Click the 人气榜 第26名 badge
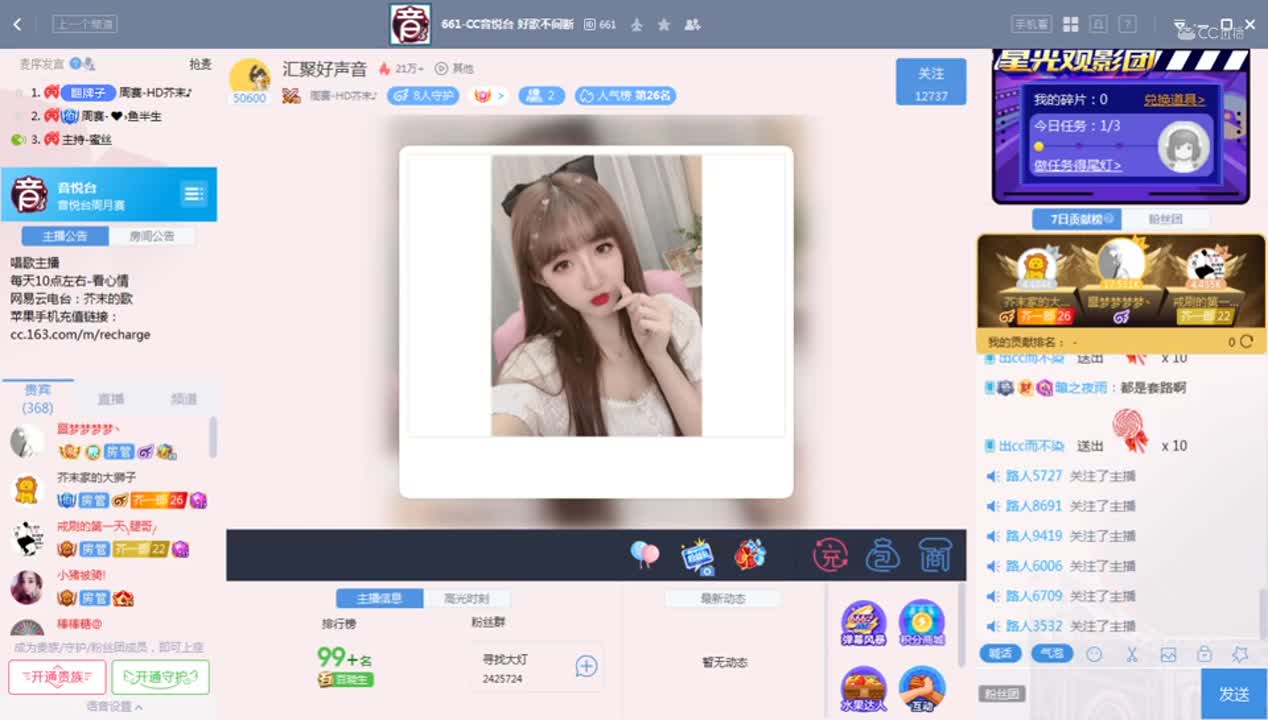The image size is (1268, 720). point(625,96)
